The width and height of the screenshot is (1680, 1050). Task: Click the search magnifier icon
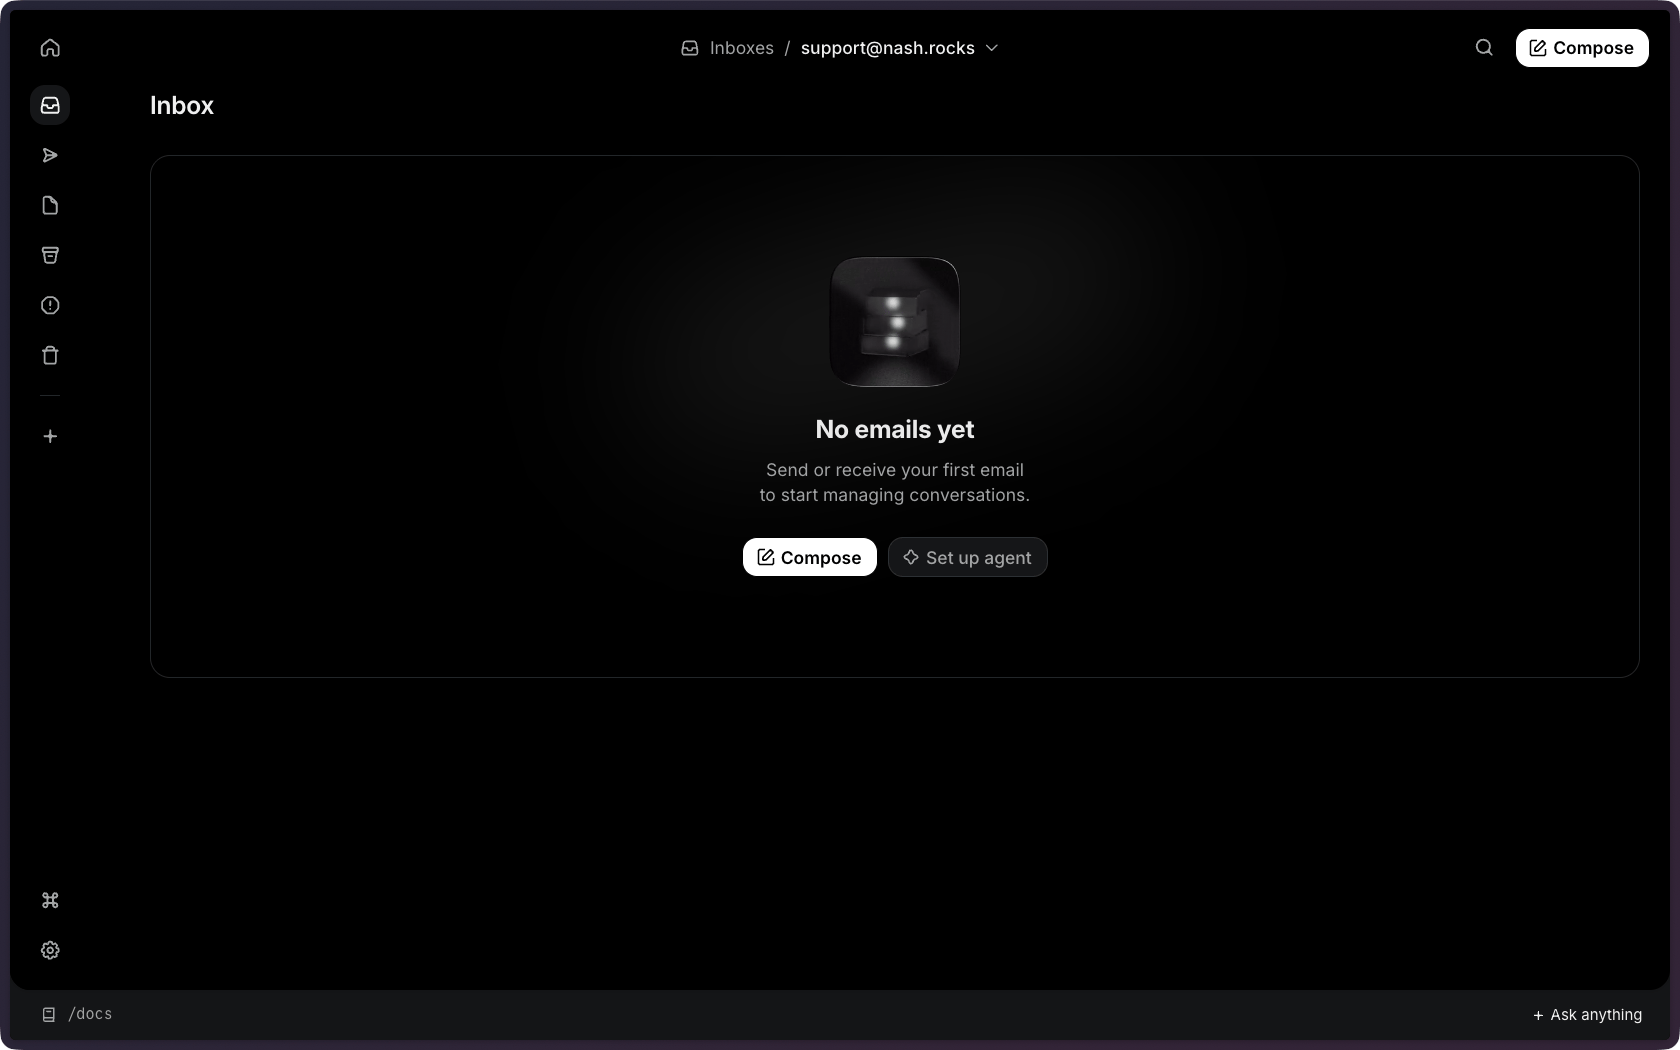click(x=1484, y=47)
